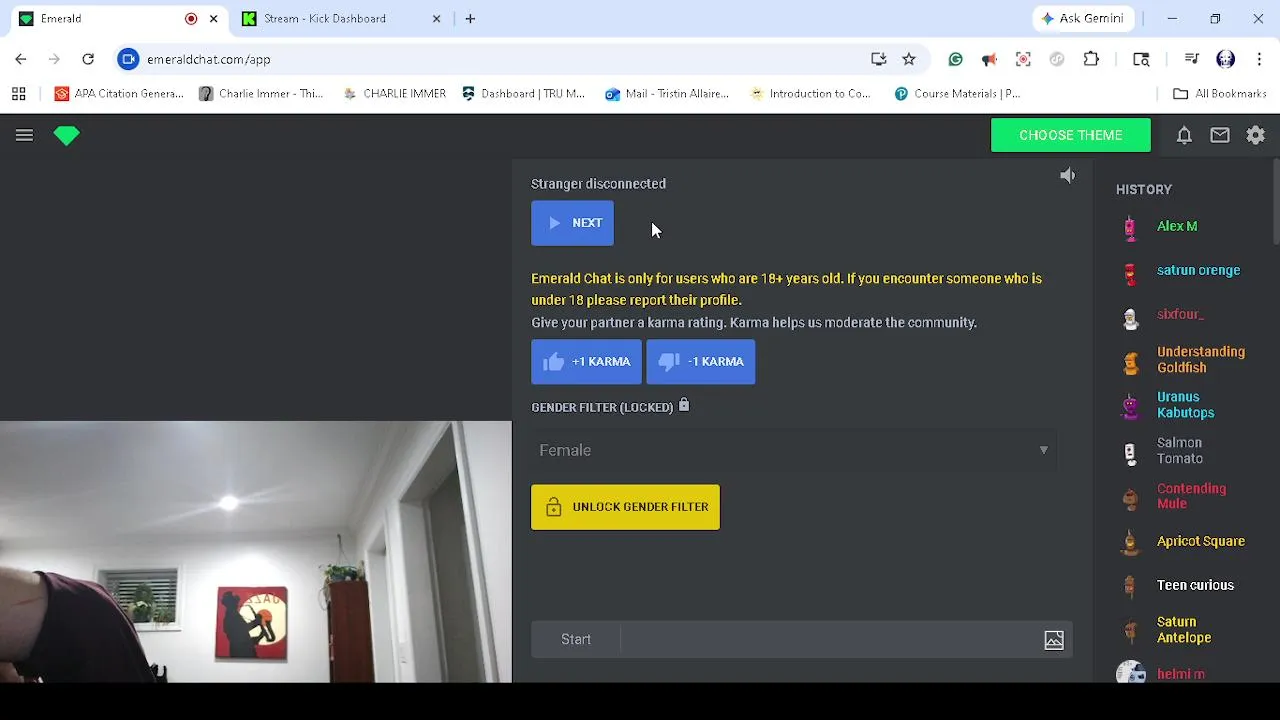Screen dimensions: 1280x720
Task: Close the Kick Dashboard tab
Action: click(436, 18)
